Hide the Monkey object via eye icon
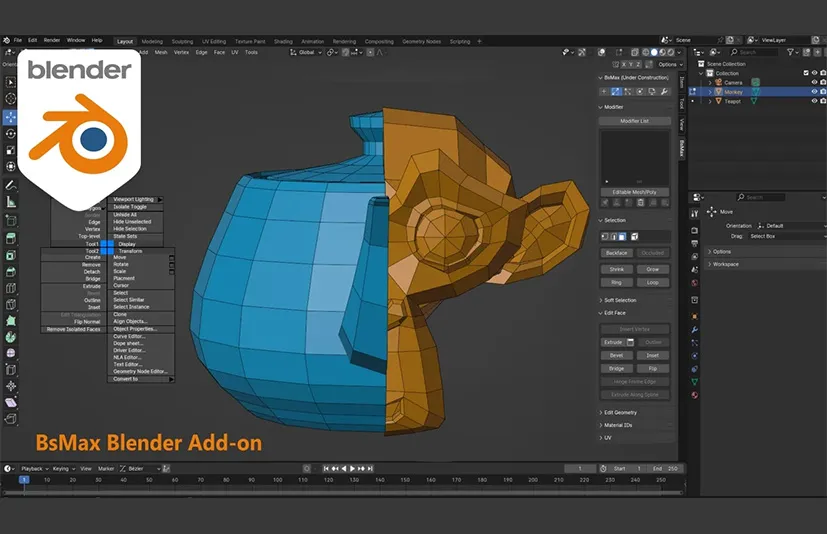Viewport: 827px width, 534px height. pyautogui.click(x=814, y=92)
